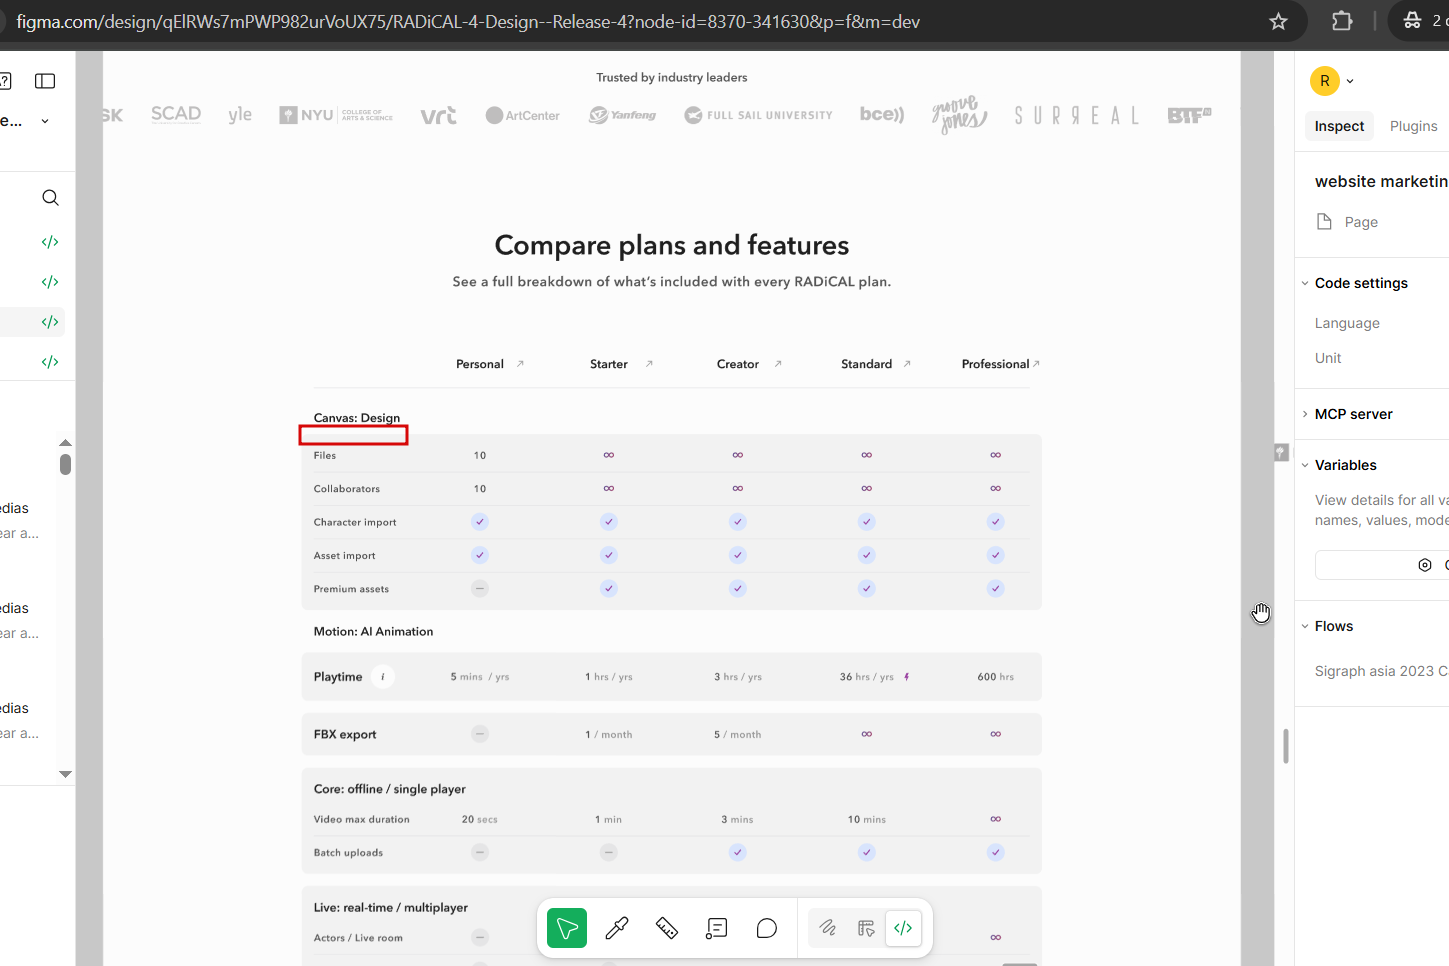Viewport: 1449px width, 966px height.
Task: Select the 'Collaborators' row label
Action: 347,489
